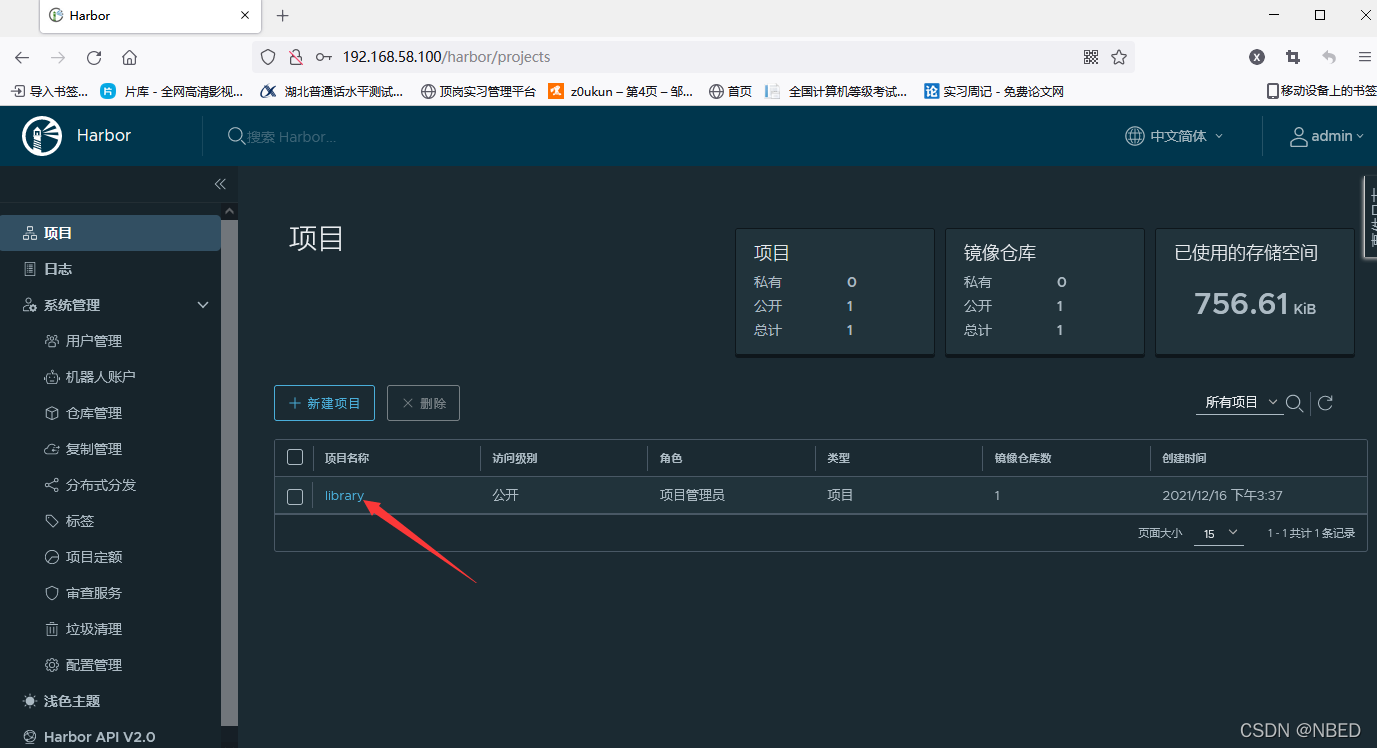
Task: Open a new browser tab
Action: tap(283, 16)
